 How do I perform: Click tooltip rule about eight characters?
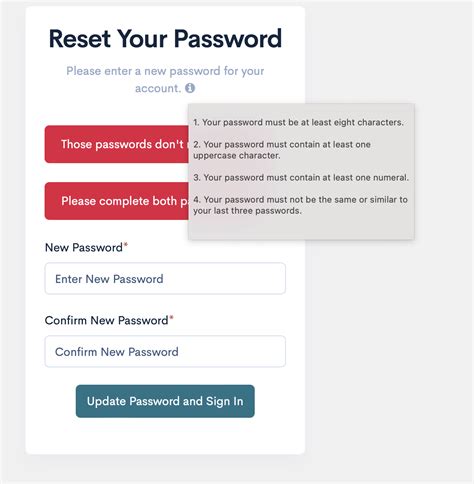298,122
